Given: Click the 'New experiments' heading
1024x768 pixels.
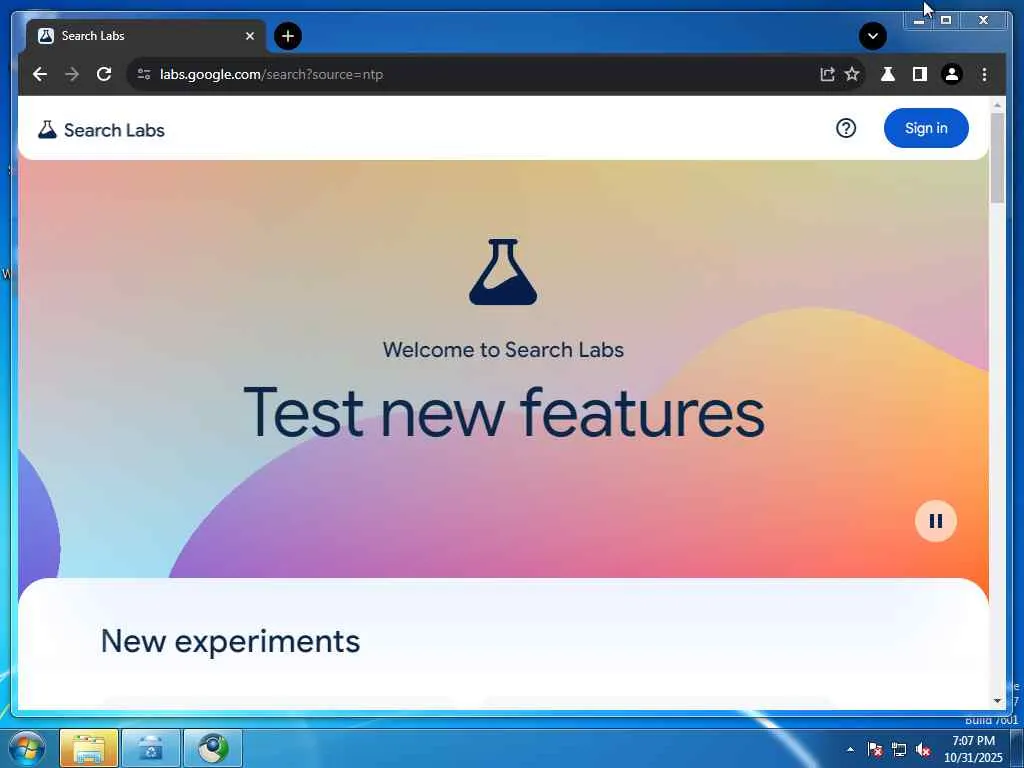Looking at the screenshot, I should tap(230, 641).
